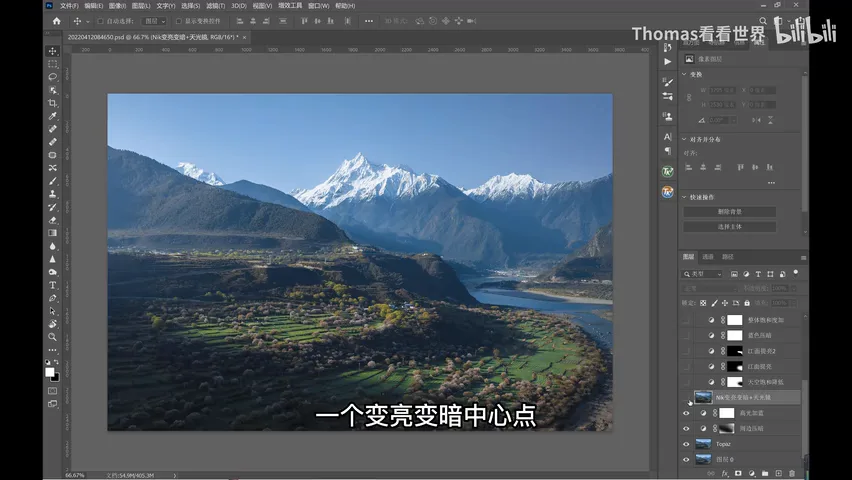Open the 滤镜(T) menu
852x480 pixels.
pos(215,6)
